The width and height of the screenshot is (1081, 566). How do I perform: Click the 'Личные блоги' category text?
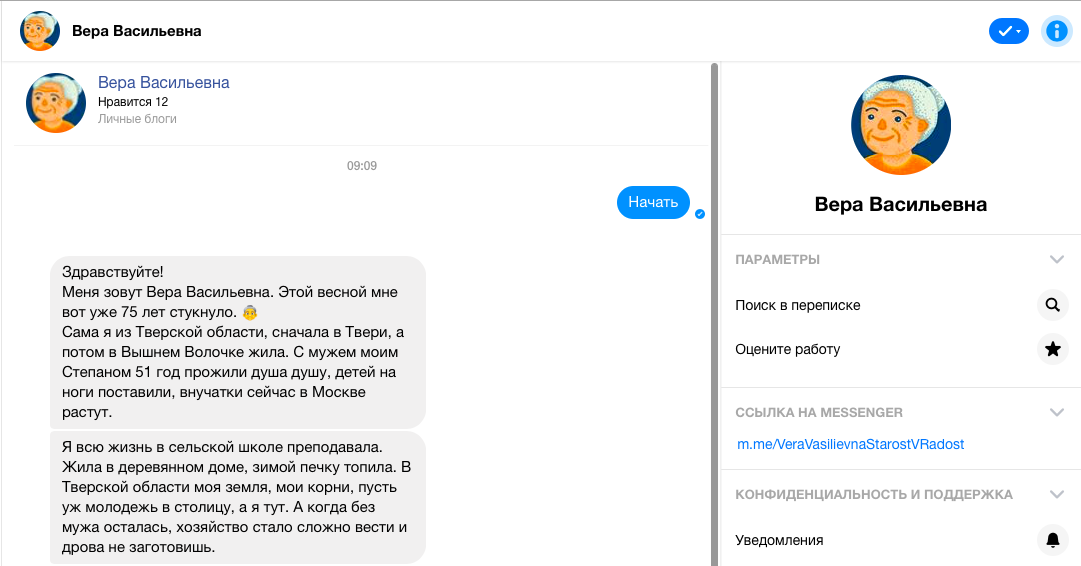137,119
